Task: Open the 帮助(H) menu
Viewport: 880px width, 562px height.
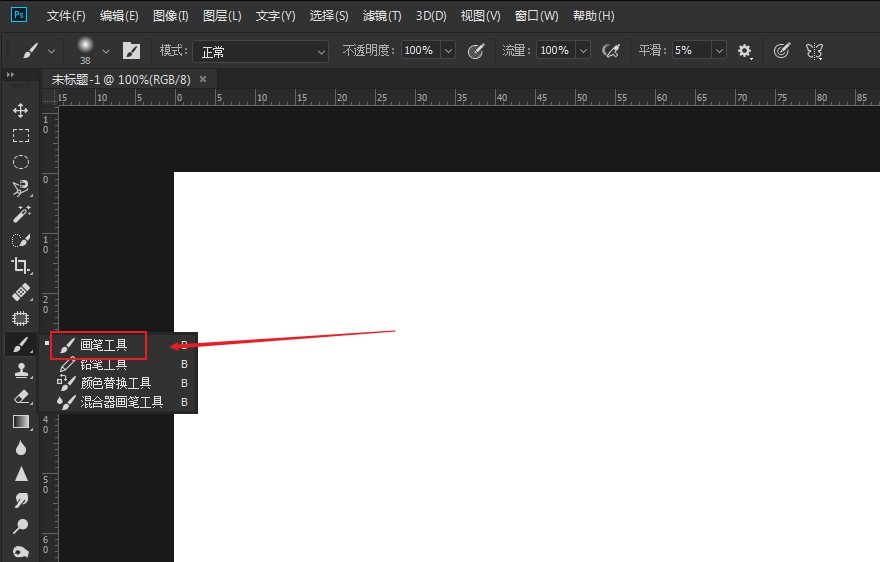Action: click(x=594, y=16)
